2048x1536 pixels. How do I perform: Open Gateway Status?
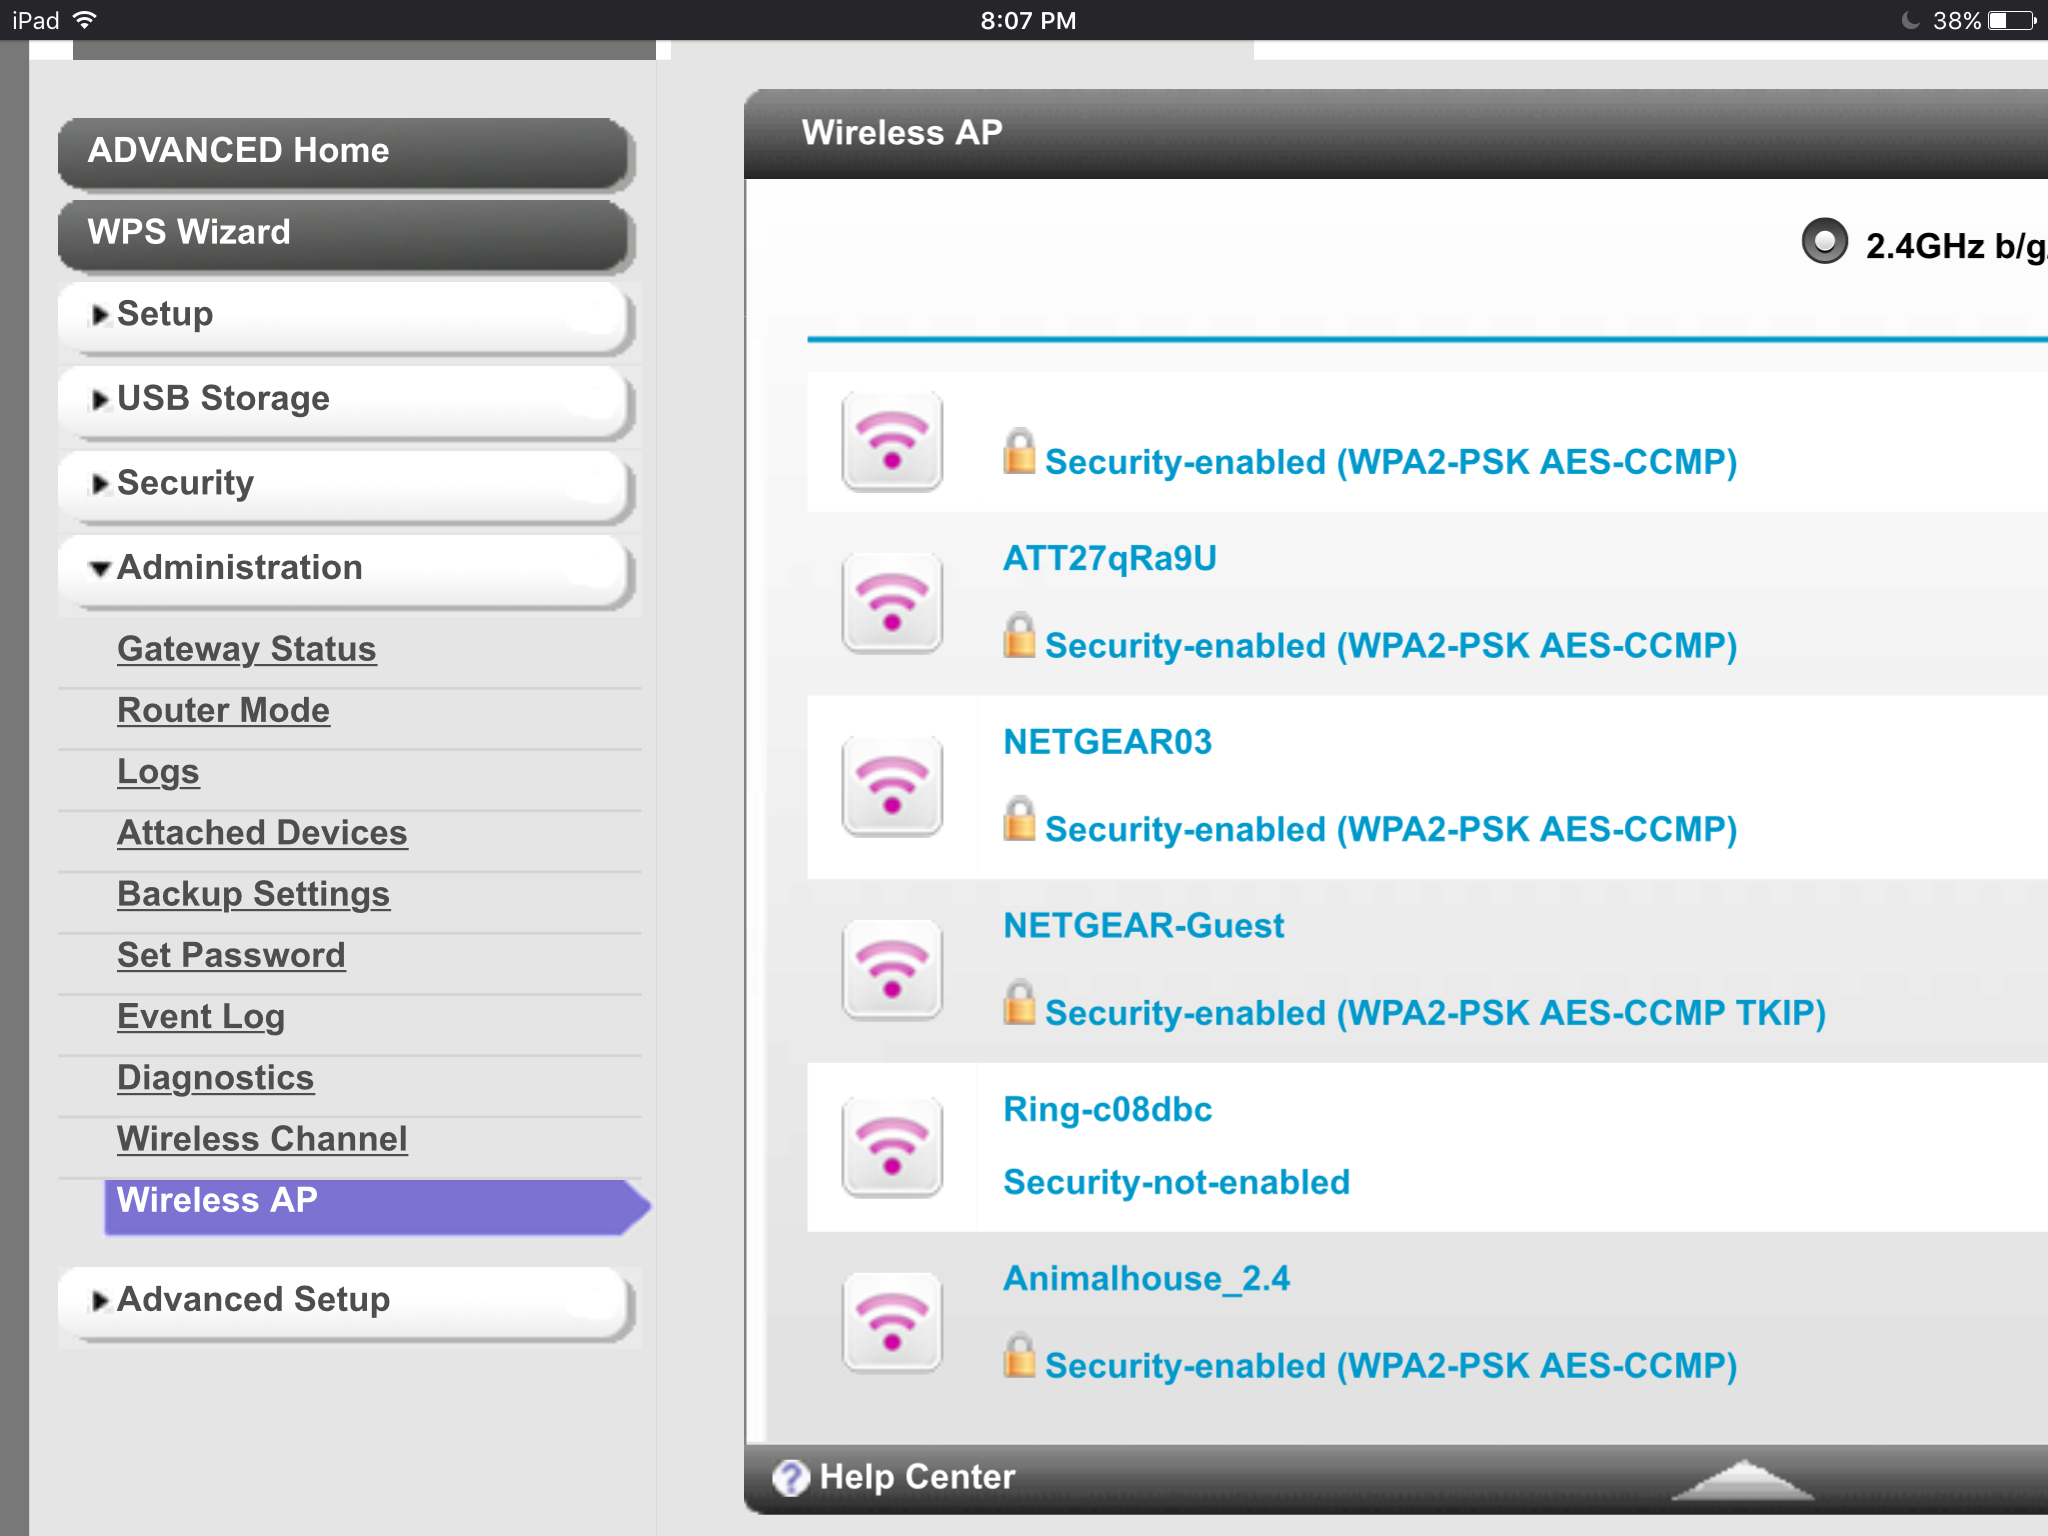(246, 648)
